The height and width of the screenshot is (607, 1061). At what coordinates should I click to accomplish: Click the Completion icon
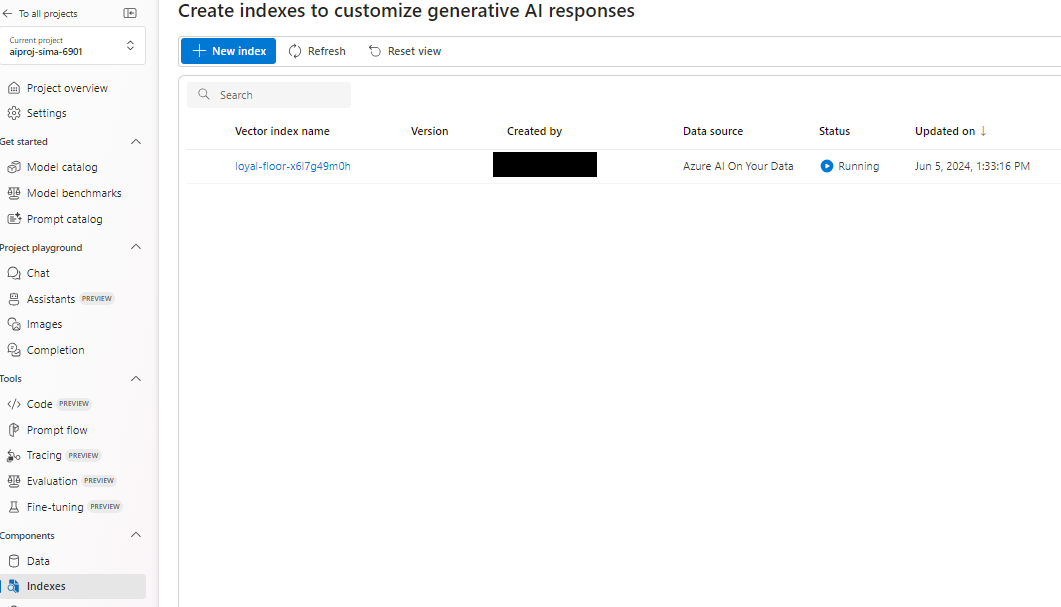14,350
